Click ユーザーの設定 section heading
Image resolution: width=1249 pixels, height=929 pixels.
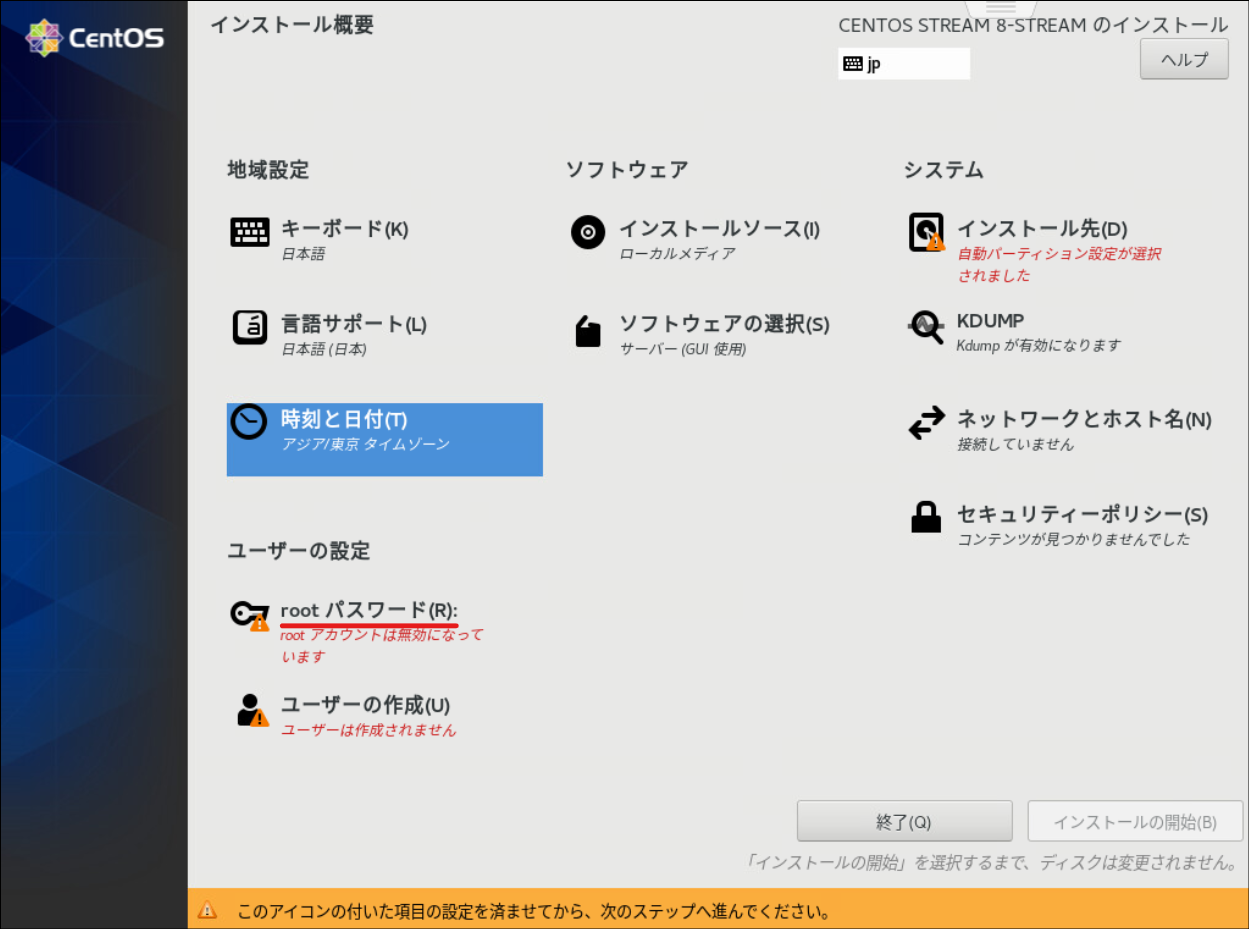pos(299,551)
